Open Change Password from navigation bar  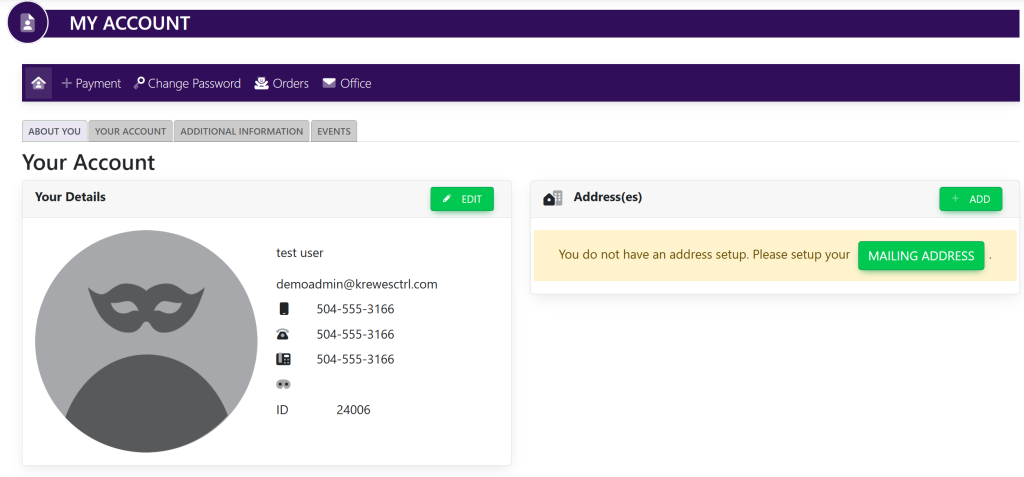coord(187,83)
